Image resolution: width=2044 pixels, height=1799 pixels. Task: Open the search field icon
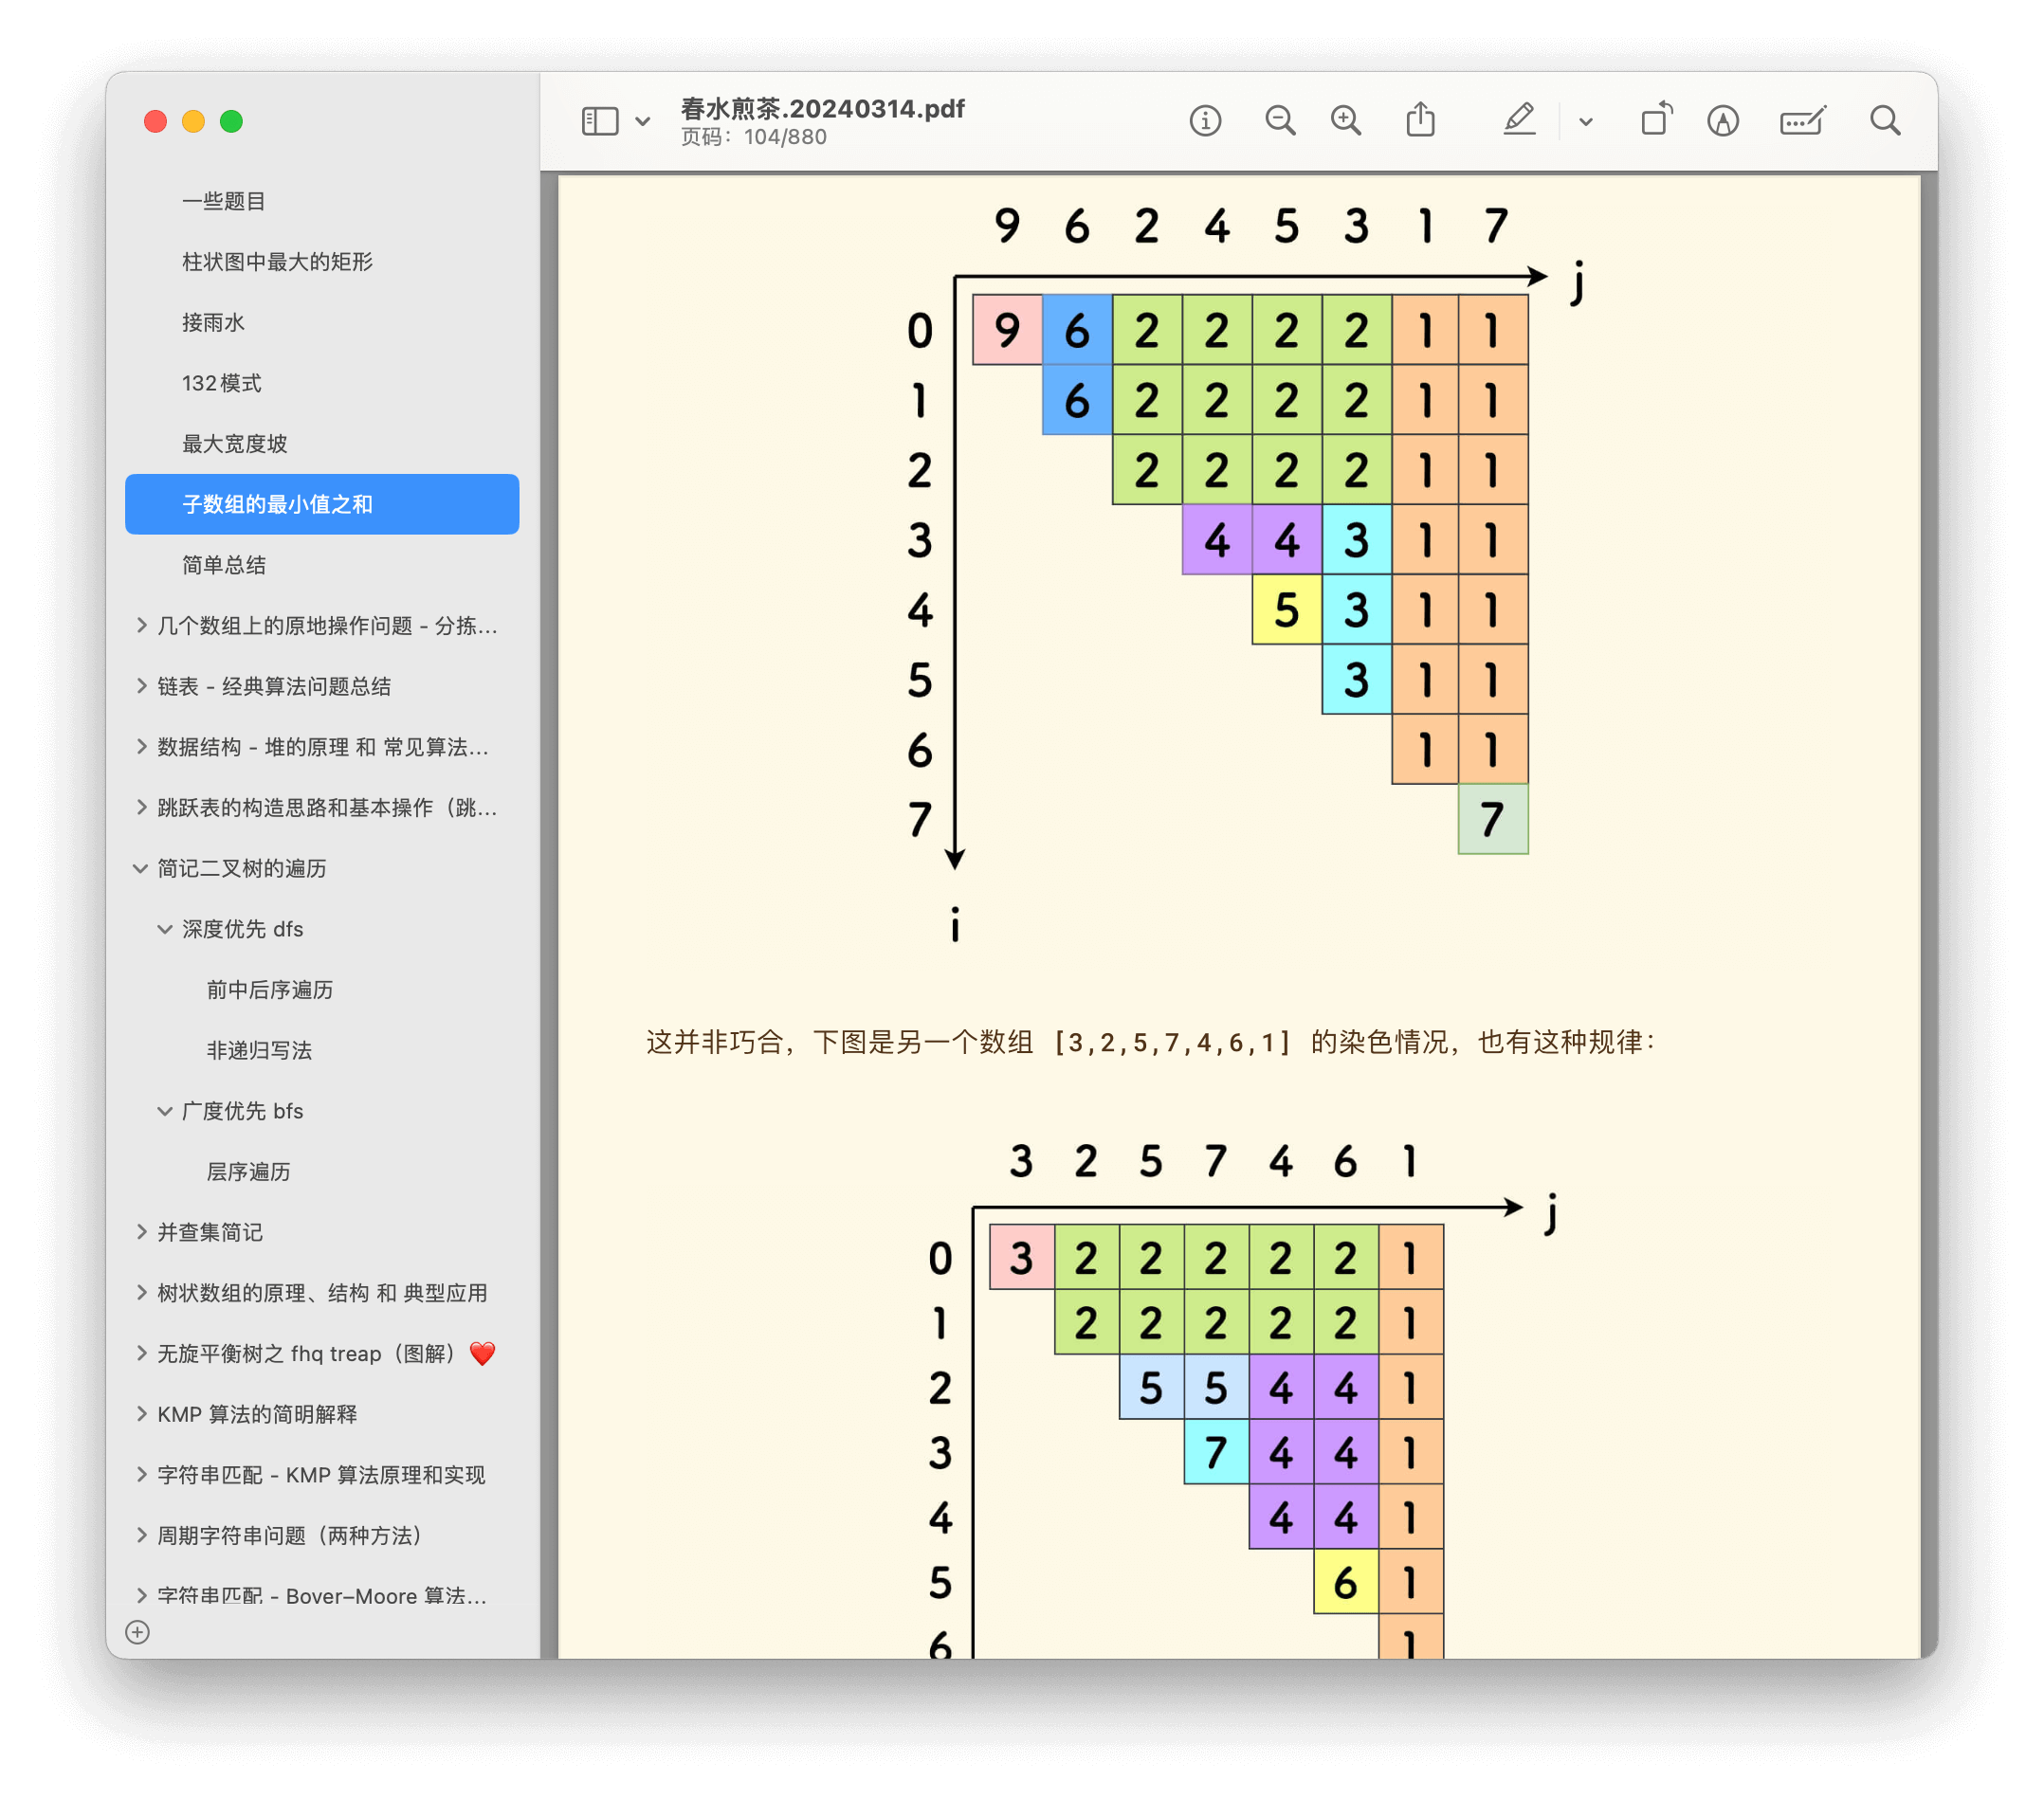1885,121
